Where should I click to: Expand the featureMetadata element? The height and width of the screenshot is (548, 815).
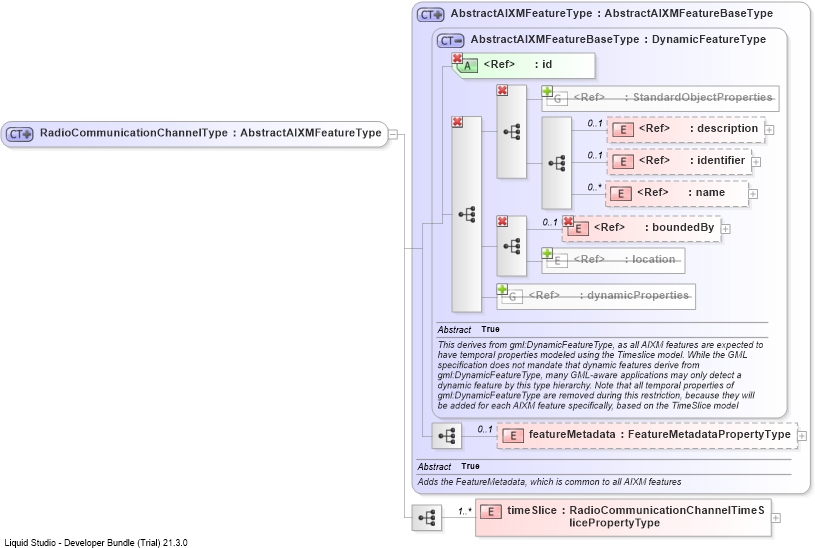803,436
